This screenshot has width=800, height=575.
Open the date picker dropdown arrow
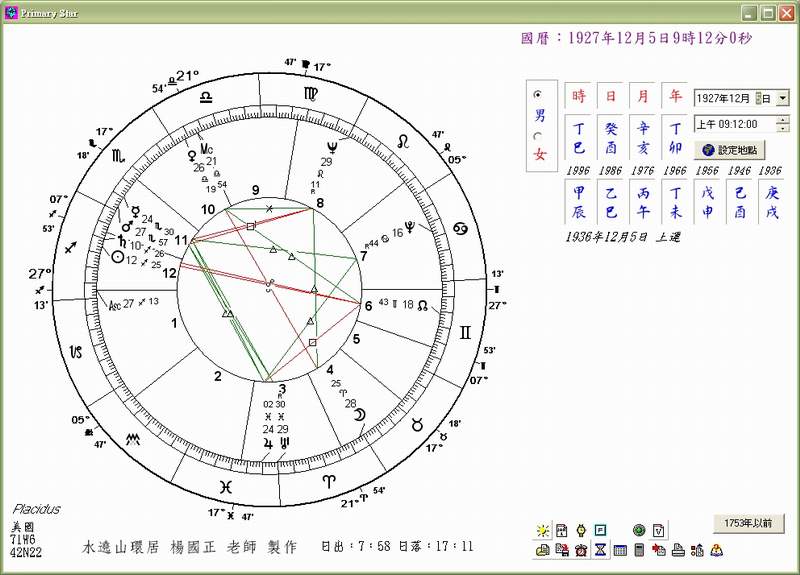pyautogui.click(x=782, y=98)
